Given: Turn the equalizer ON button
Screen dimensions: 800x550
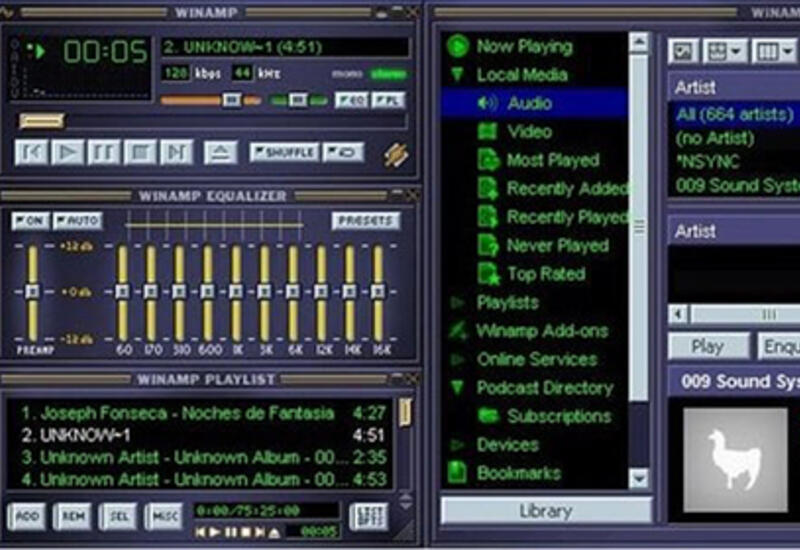Looking at the screenshot, I should coord(30,221).
